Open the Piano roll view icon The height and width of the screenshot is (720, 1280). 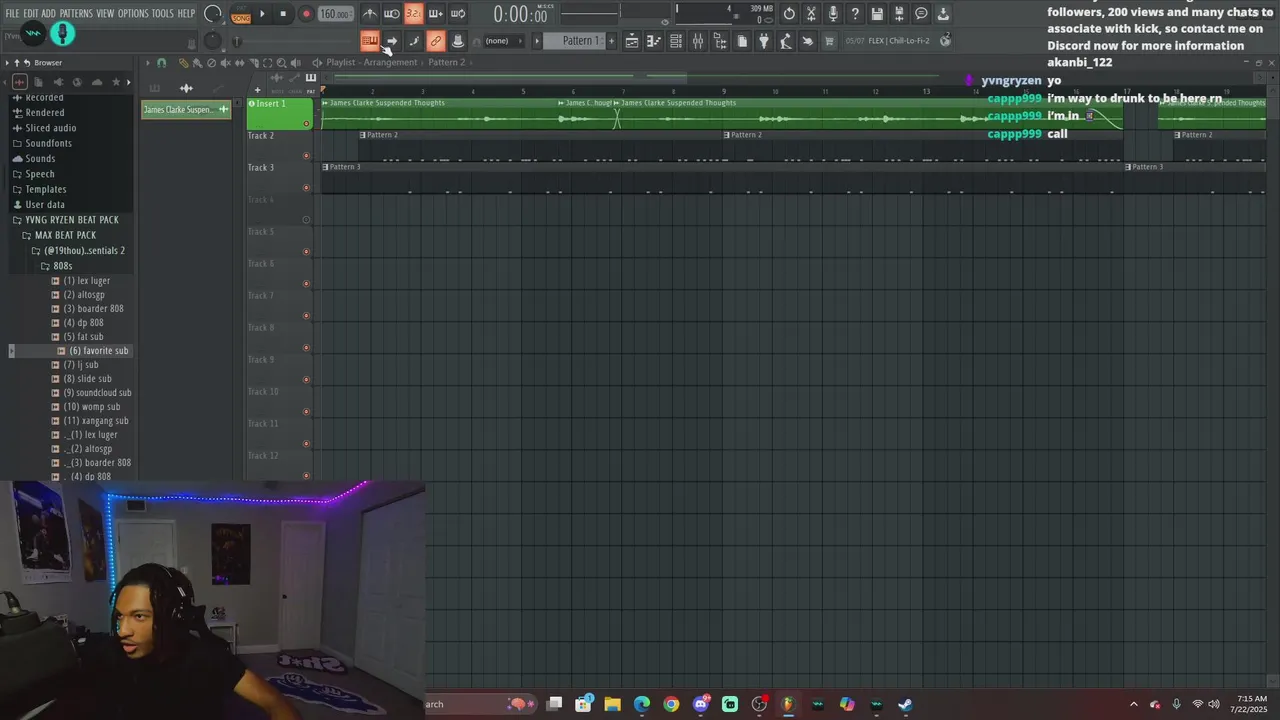click(654, 41)
